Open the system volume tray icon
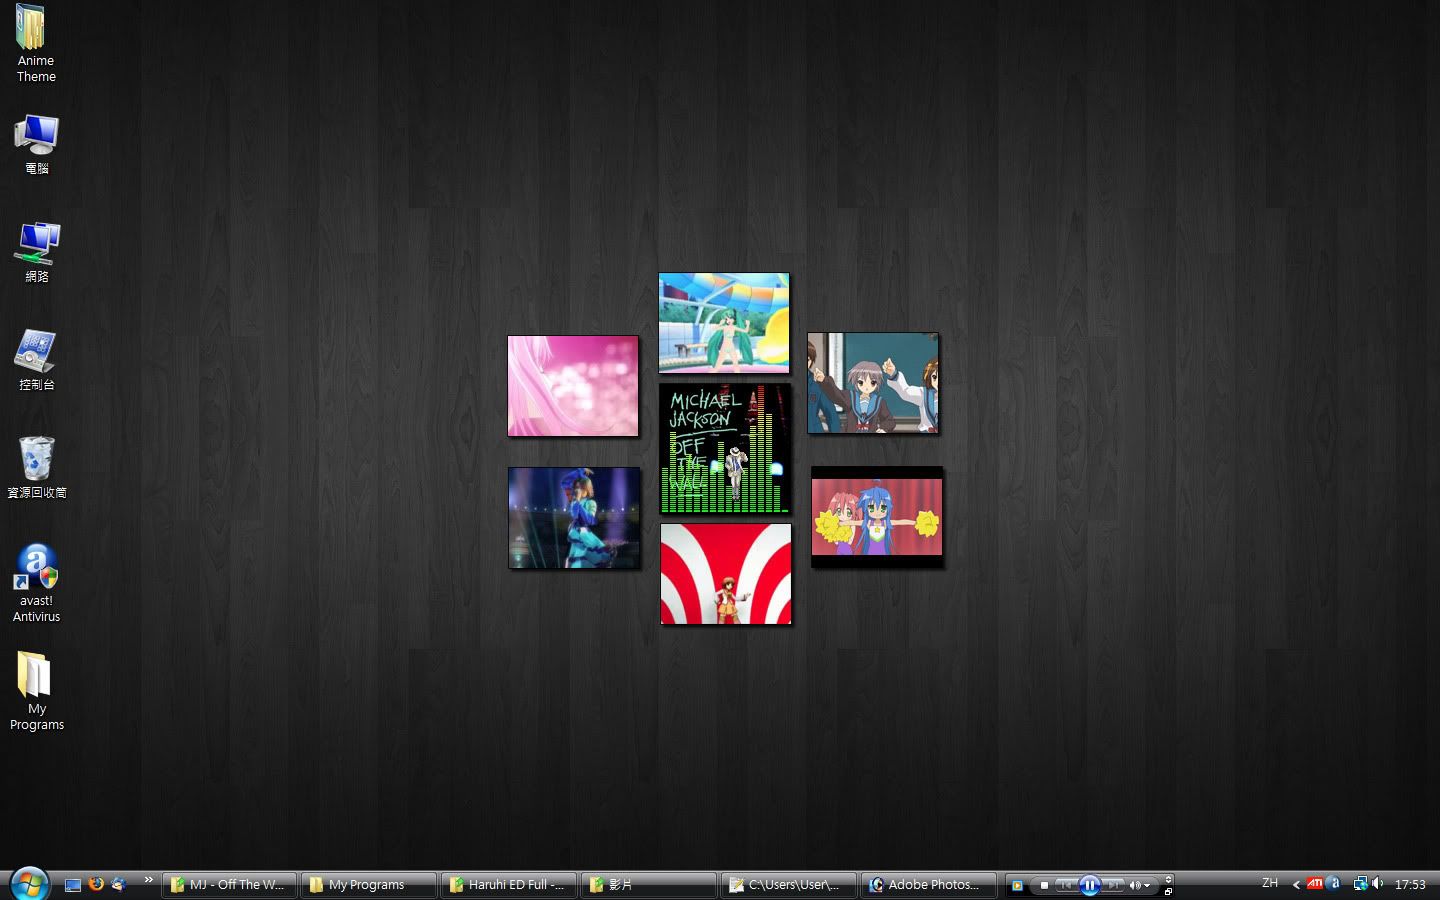 (x=1377, y=883)
